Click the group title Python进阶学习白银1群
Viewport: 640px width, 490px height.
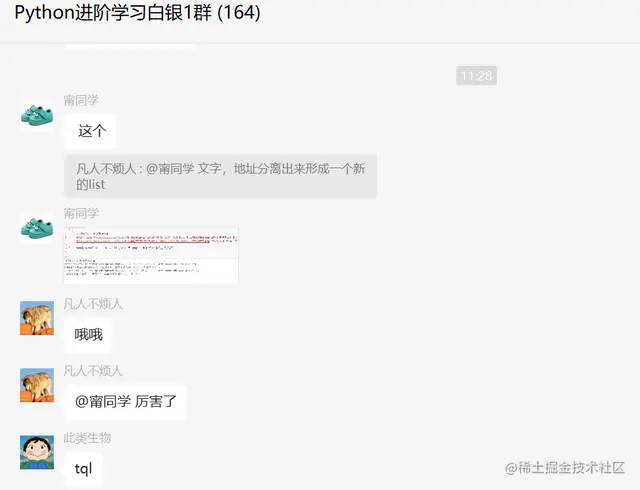click(x=113, y=12)
